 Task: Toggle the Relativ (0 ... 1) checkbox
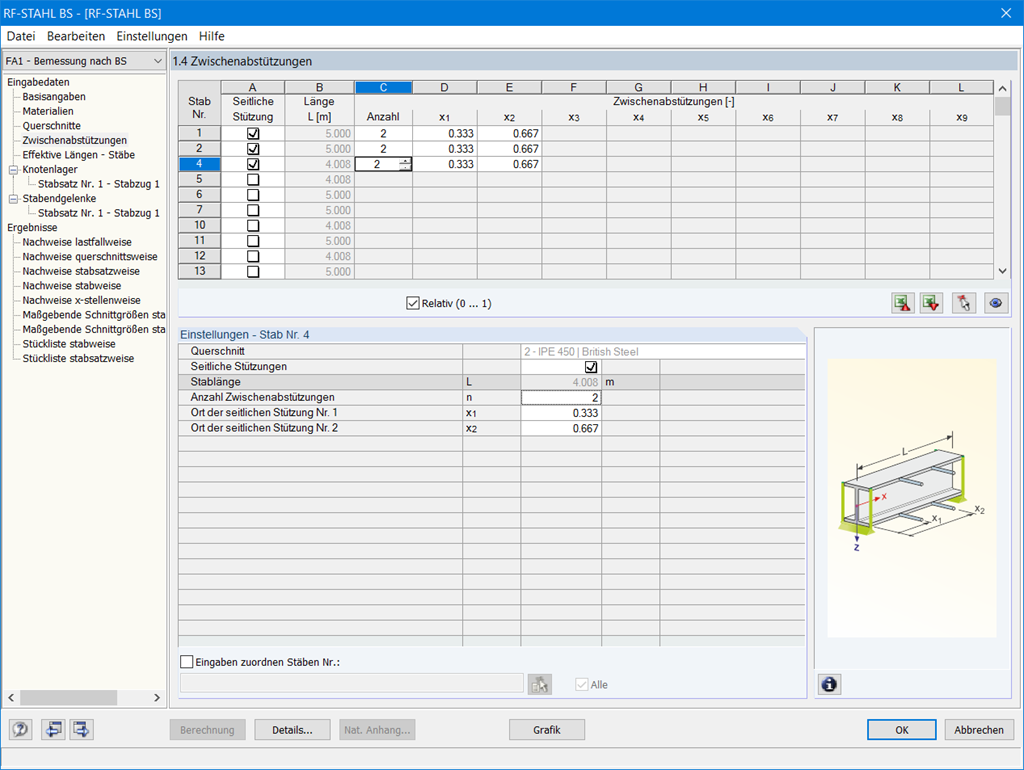[x=412, y=303]
